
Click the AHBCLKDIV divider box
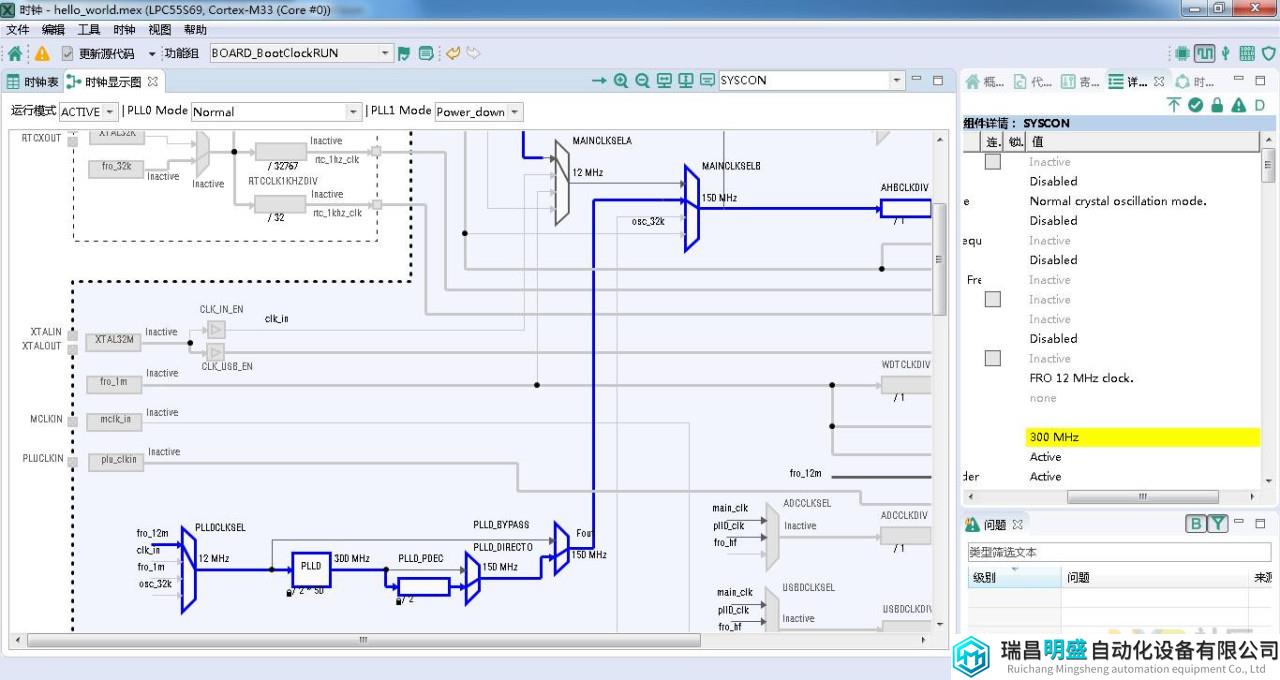(x=906, y=208)
